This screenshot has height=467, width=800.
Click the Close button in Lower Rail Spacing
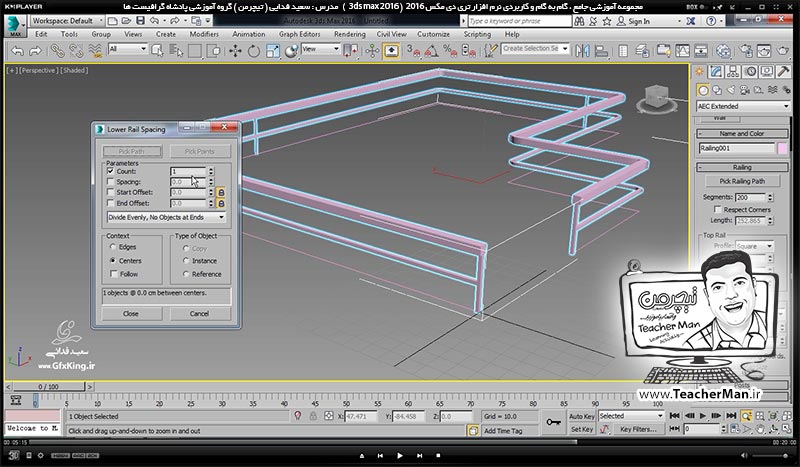coord(131,313)
